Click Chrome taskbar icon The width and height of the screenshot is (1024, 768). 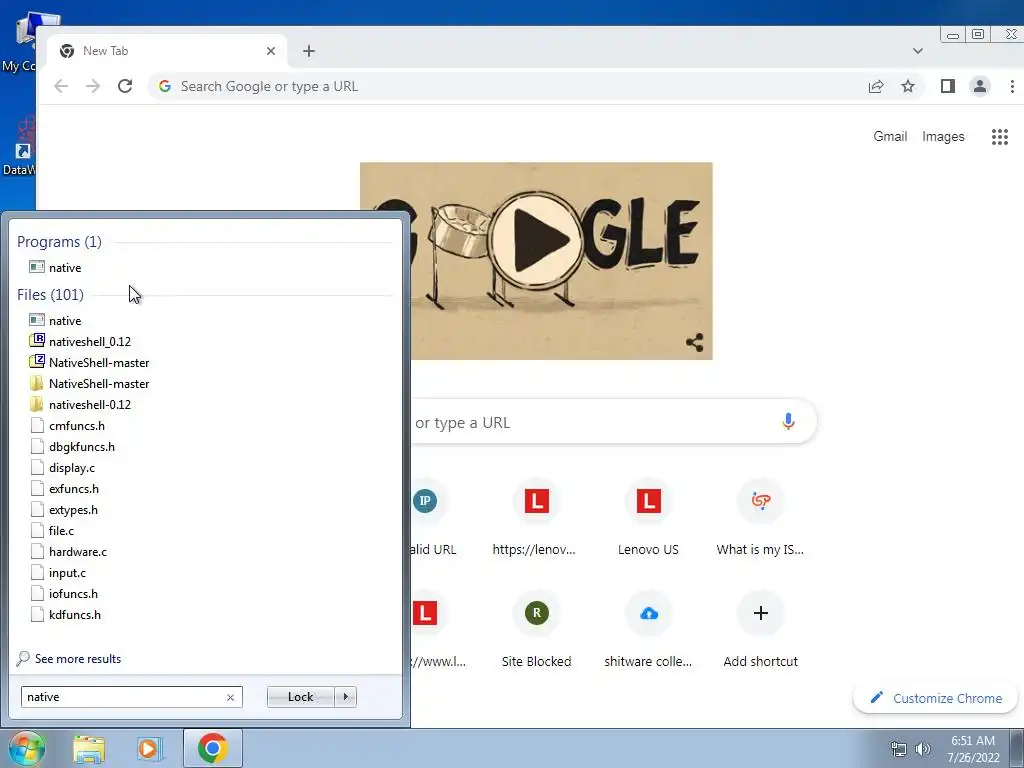pyautogui.click(x=212, y=748)
